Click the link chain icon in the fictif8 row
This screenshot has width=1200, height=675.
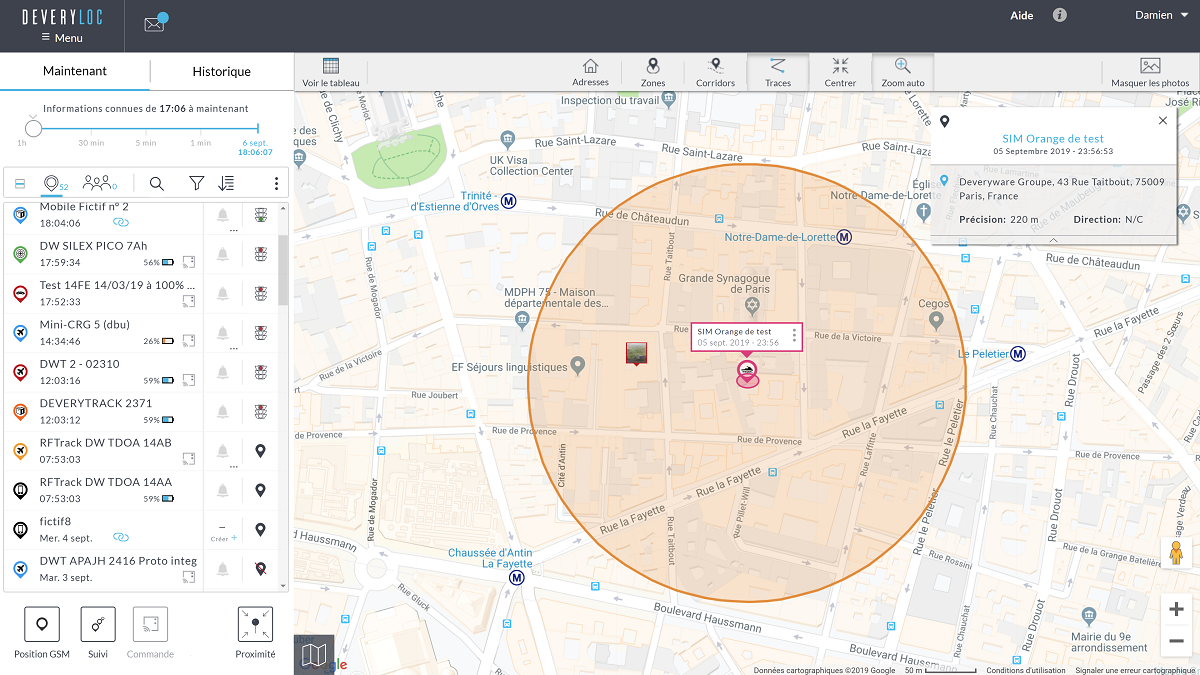click(120, 538)
